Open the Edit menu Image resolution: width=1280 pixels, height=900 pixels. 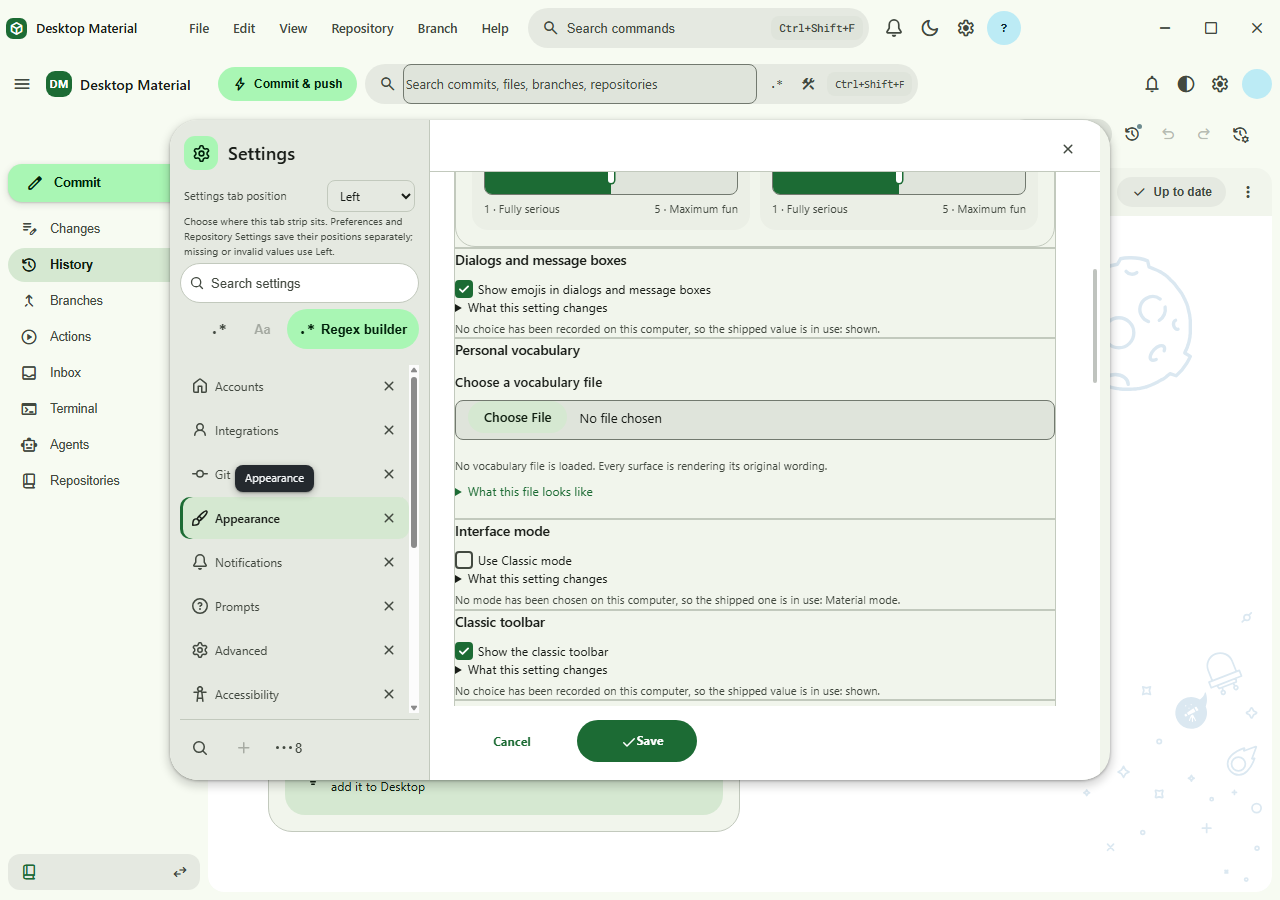coord(244,28)
